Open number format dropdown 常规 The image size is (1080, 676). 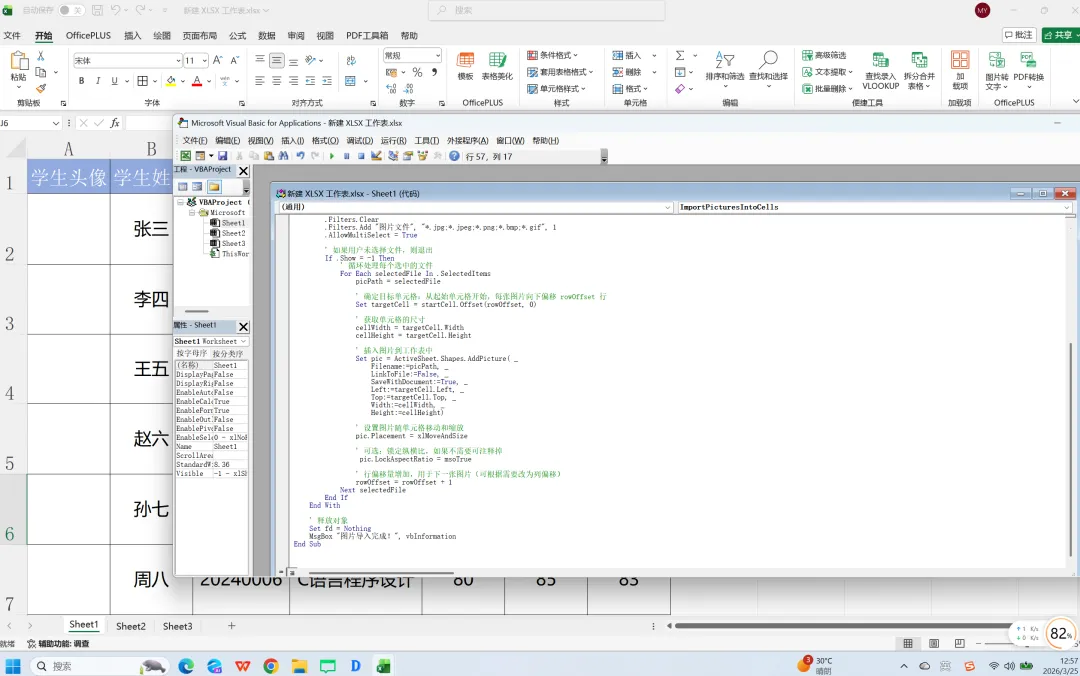(x=437, y=55)
